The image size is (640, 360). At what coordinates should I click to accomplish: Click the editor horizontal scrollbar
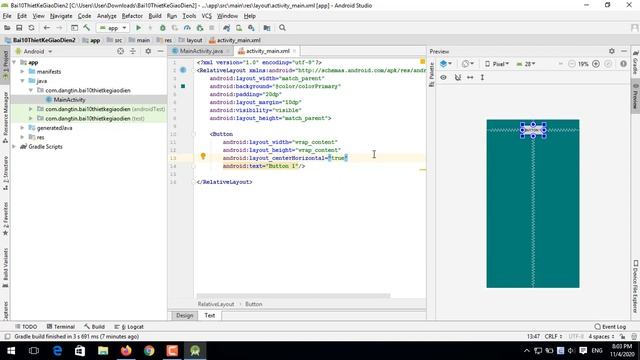(x=293, y=296)
